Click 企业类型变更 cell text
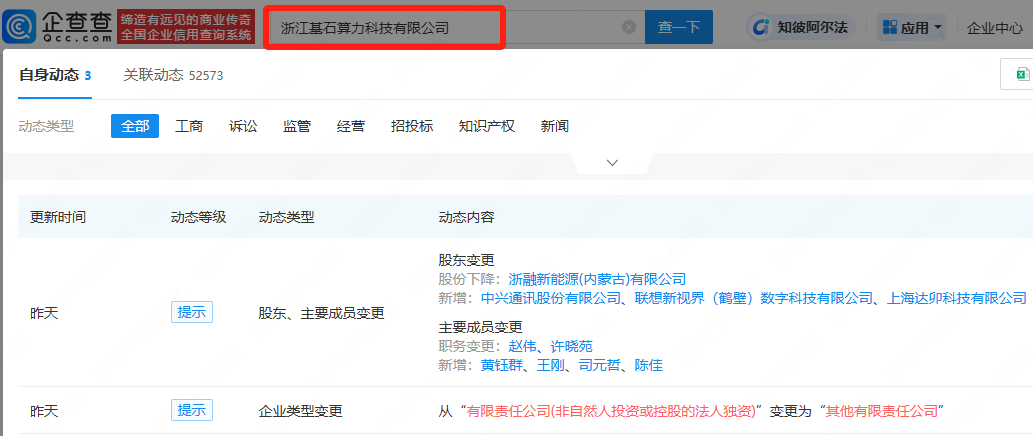Image resolution: width=1033 pixels, height=436 pixels. pos(301,412)
